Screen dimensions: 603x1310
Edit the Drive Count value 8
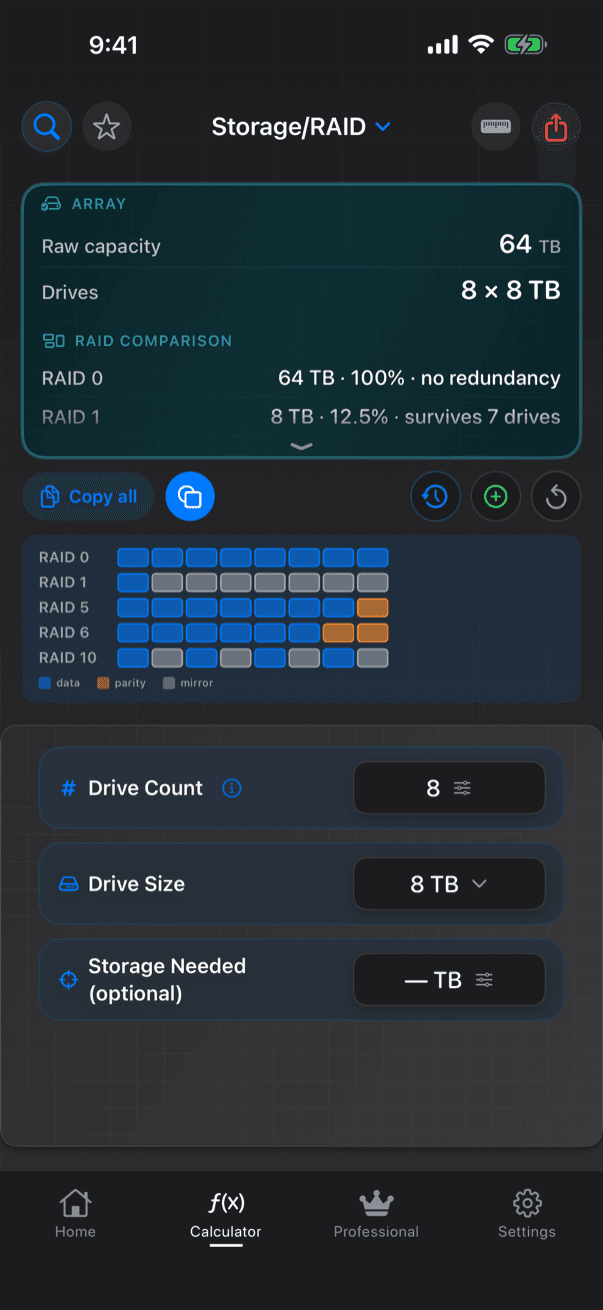[x=449, y=788]
